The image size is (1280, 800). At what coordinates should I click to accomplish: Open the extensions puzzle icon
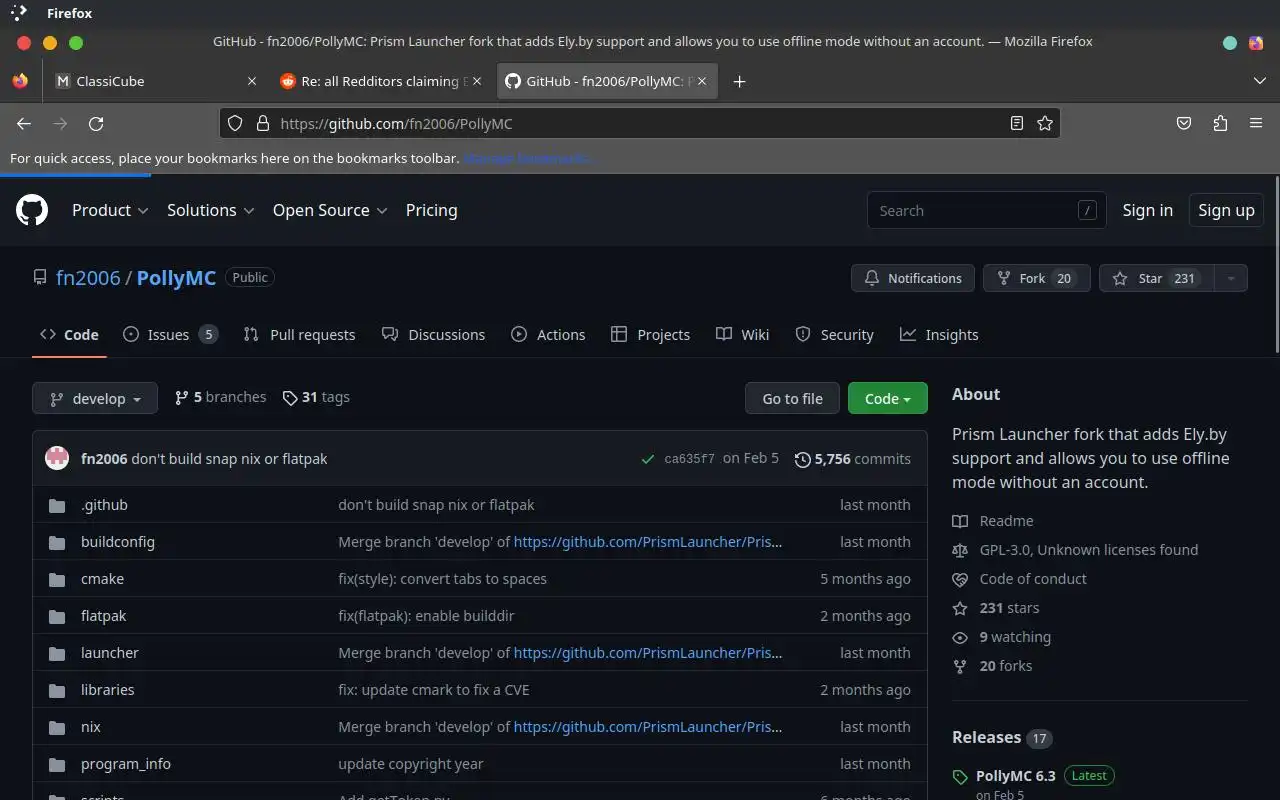(x=1220, y=123)
